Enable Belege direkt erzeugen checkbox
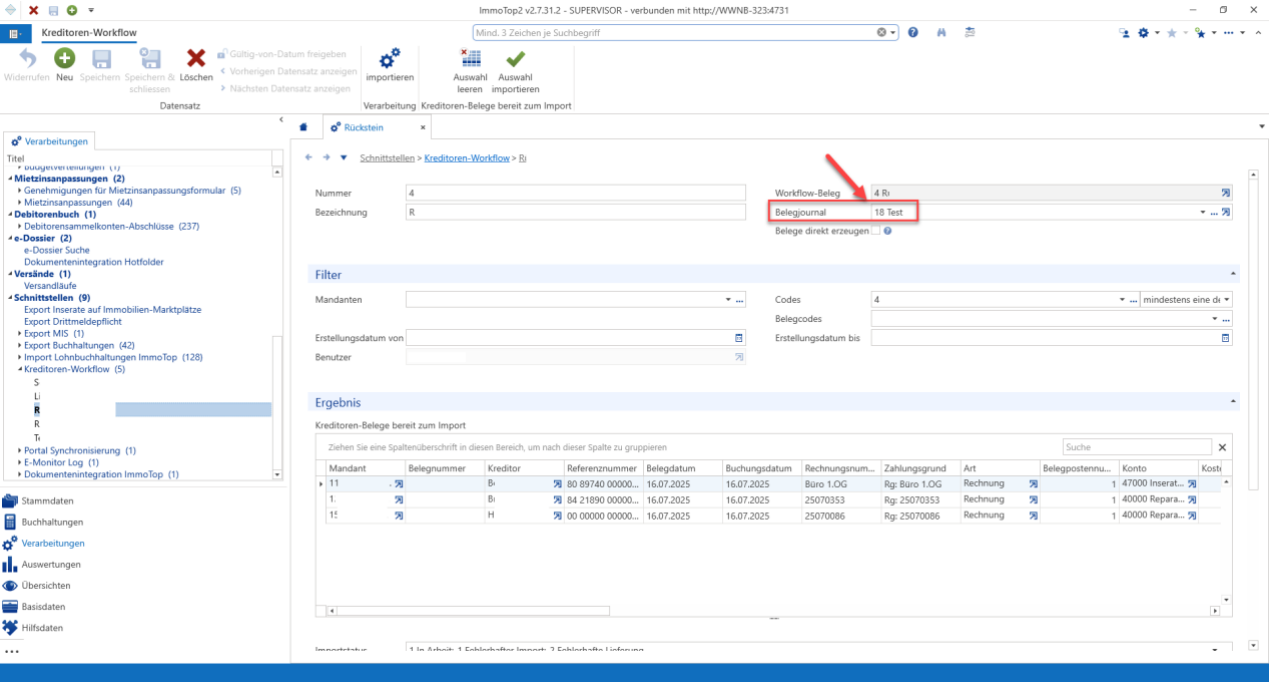The height and width of the screenshot is (682, 1269). pyautogui.click(x=875, y=231)
